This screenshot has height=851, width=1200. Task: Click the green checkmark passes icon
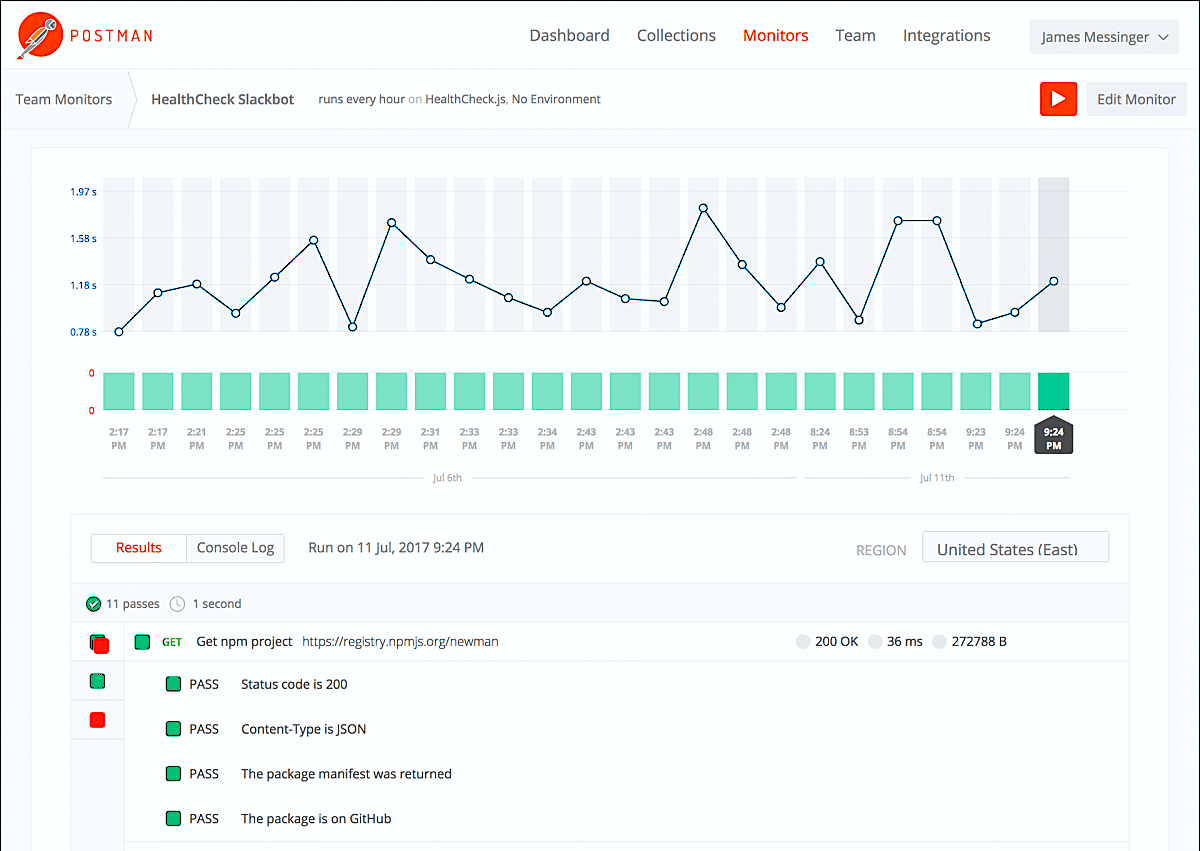[94, 604]
